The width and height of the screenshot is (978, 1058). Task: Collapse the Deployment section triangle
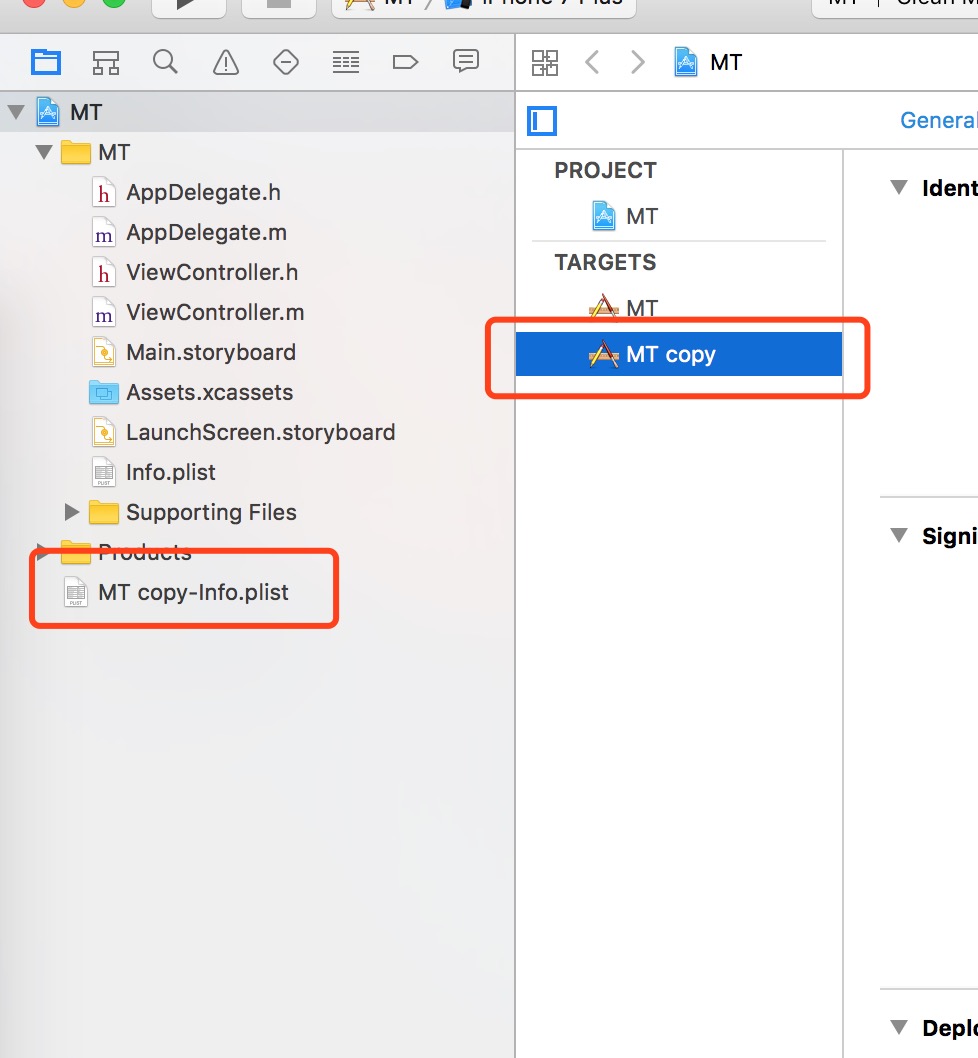[899, 1027]
